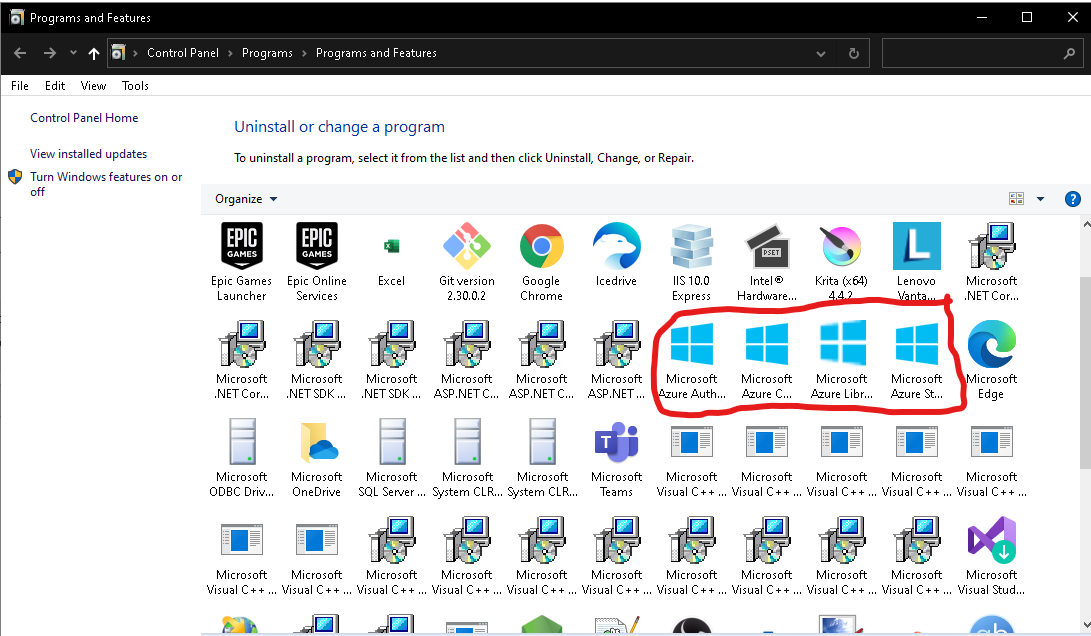Click the vertical scrollbar of program list
Image resolution: width=1091 pixels, height=636 pixels.
[1085, 373]
